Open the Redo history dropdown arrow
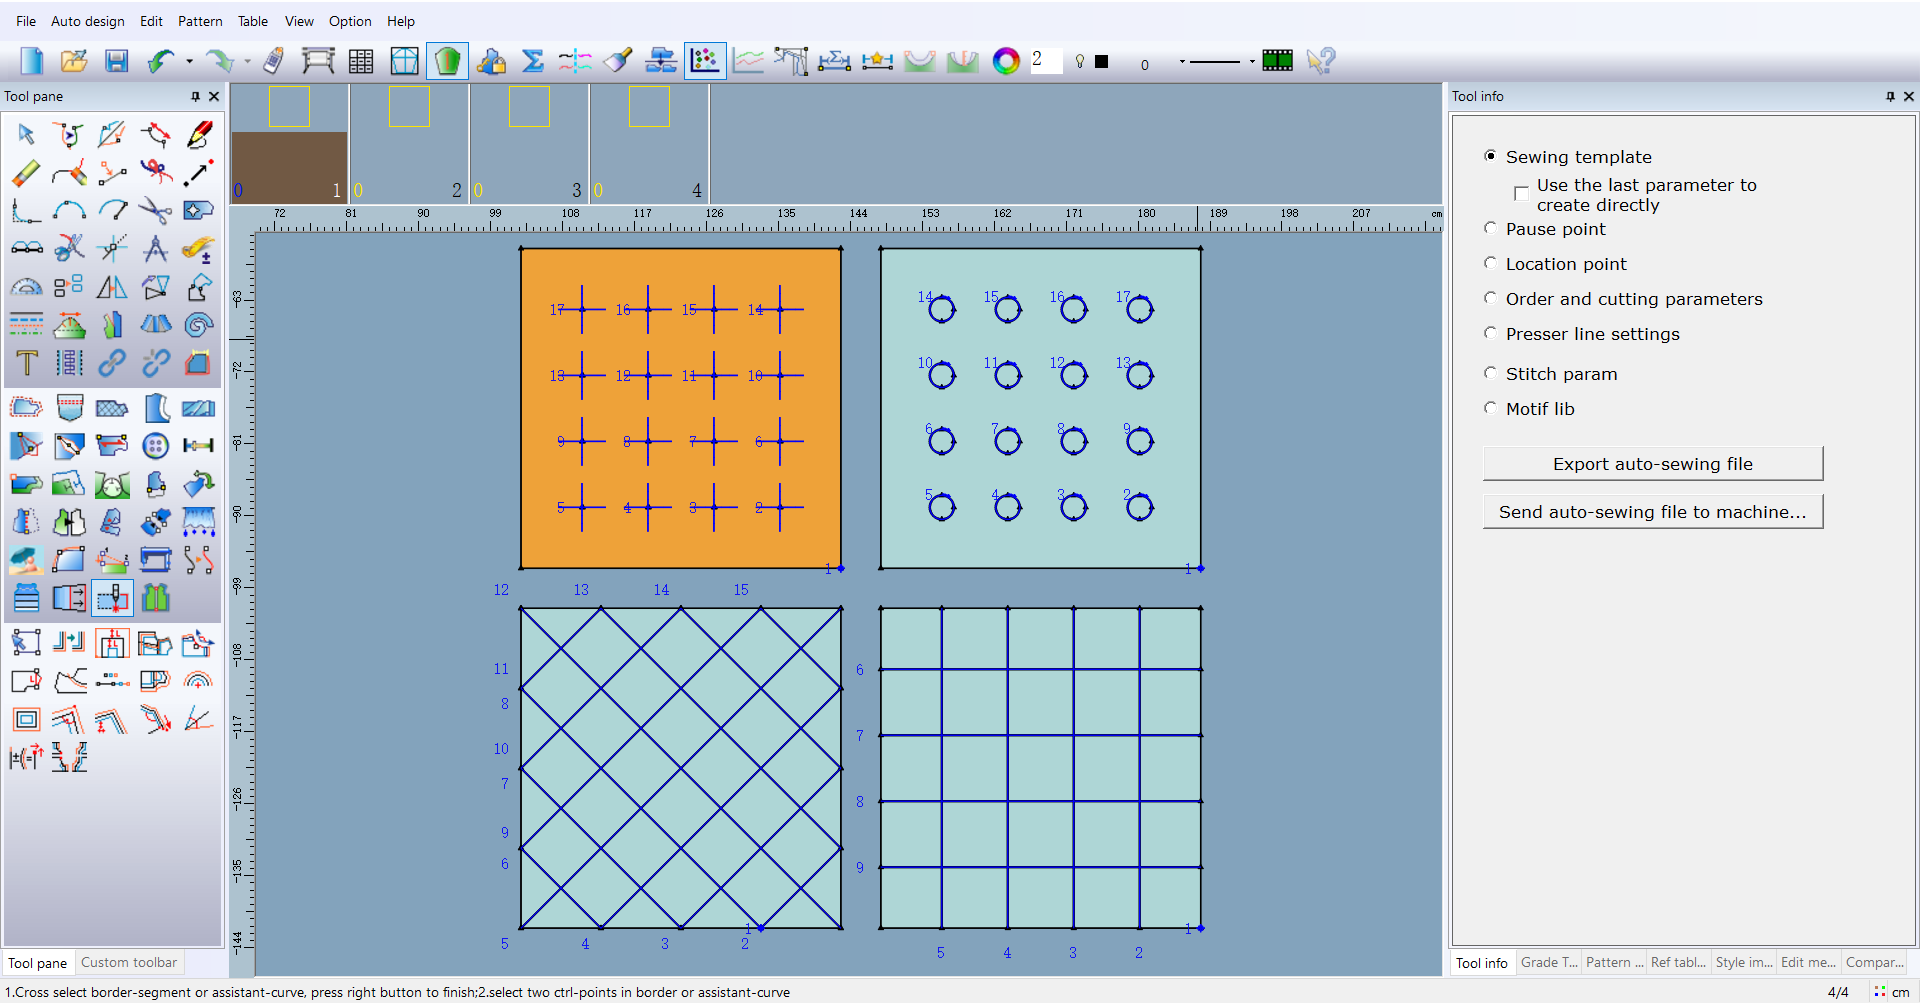The image size is (1920, 1003). 247,62
